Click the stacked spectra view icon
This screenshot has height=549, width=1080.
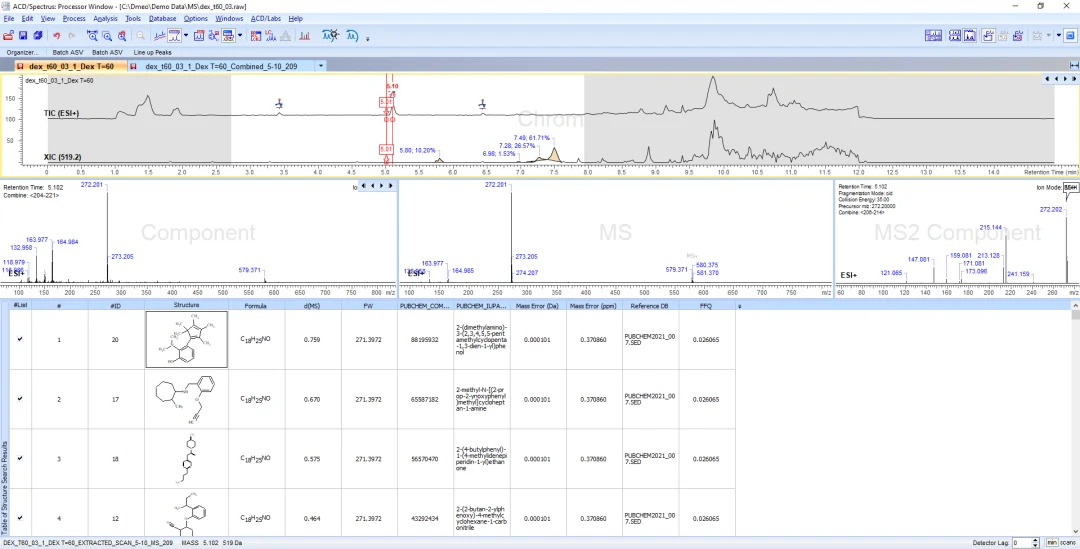(x=955, y=35)
